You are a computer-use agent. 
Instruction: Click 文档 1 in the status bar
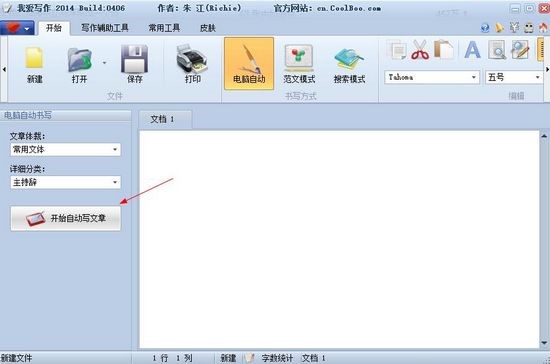click(x=314, y=358)
